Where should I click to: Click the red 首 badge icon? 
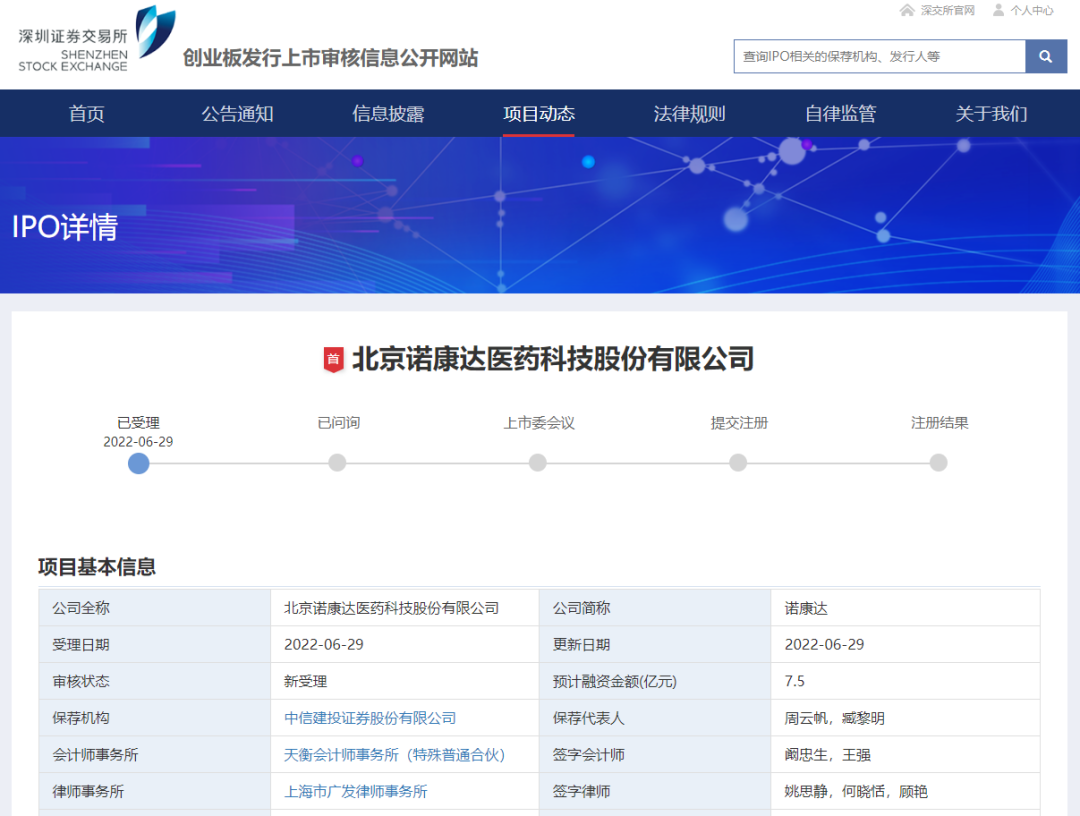click(333, 359)
